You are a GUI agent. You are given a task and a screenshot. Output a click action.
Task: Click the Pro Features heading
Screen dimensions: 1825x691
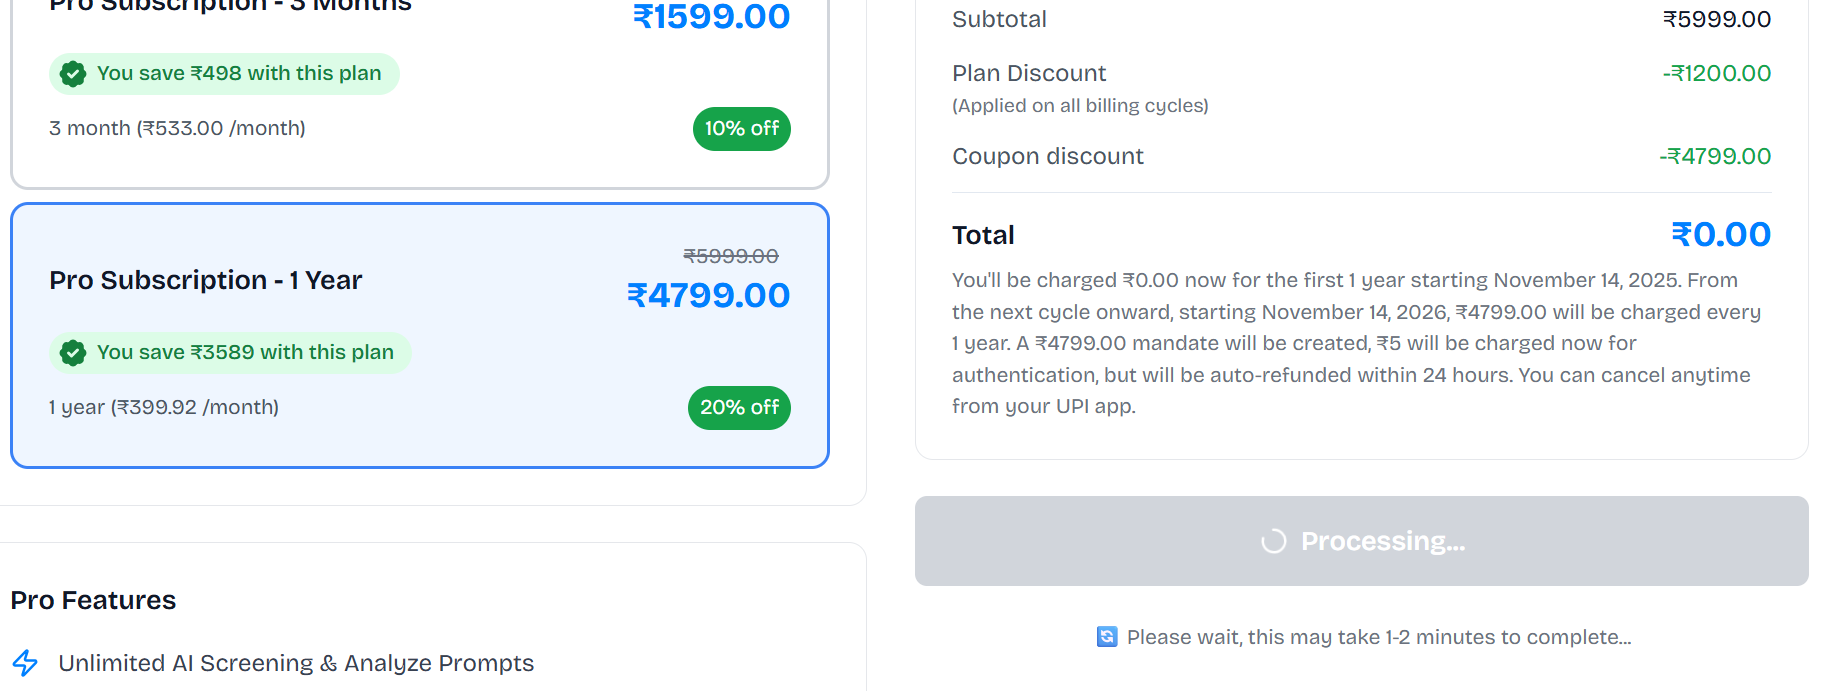click(93, 600)
